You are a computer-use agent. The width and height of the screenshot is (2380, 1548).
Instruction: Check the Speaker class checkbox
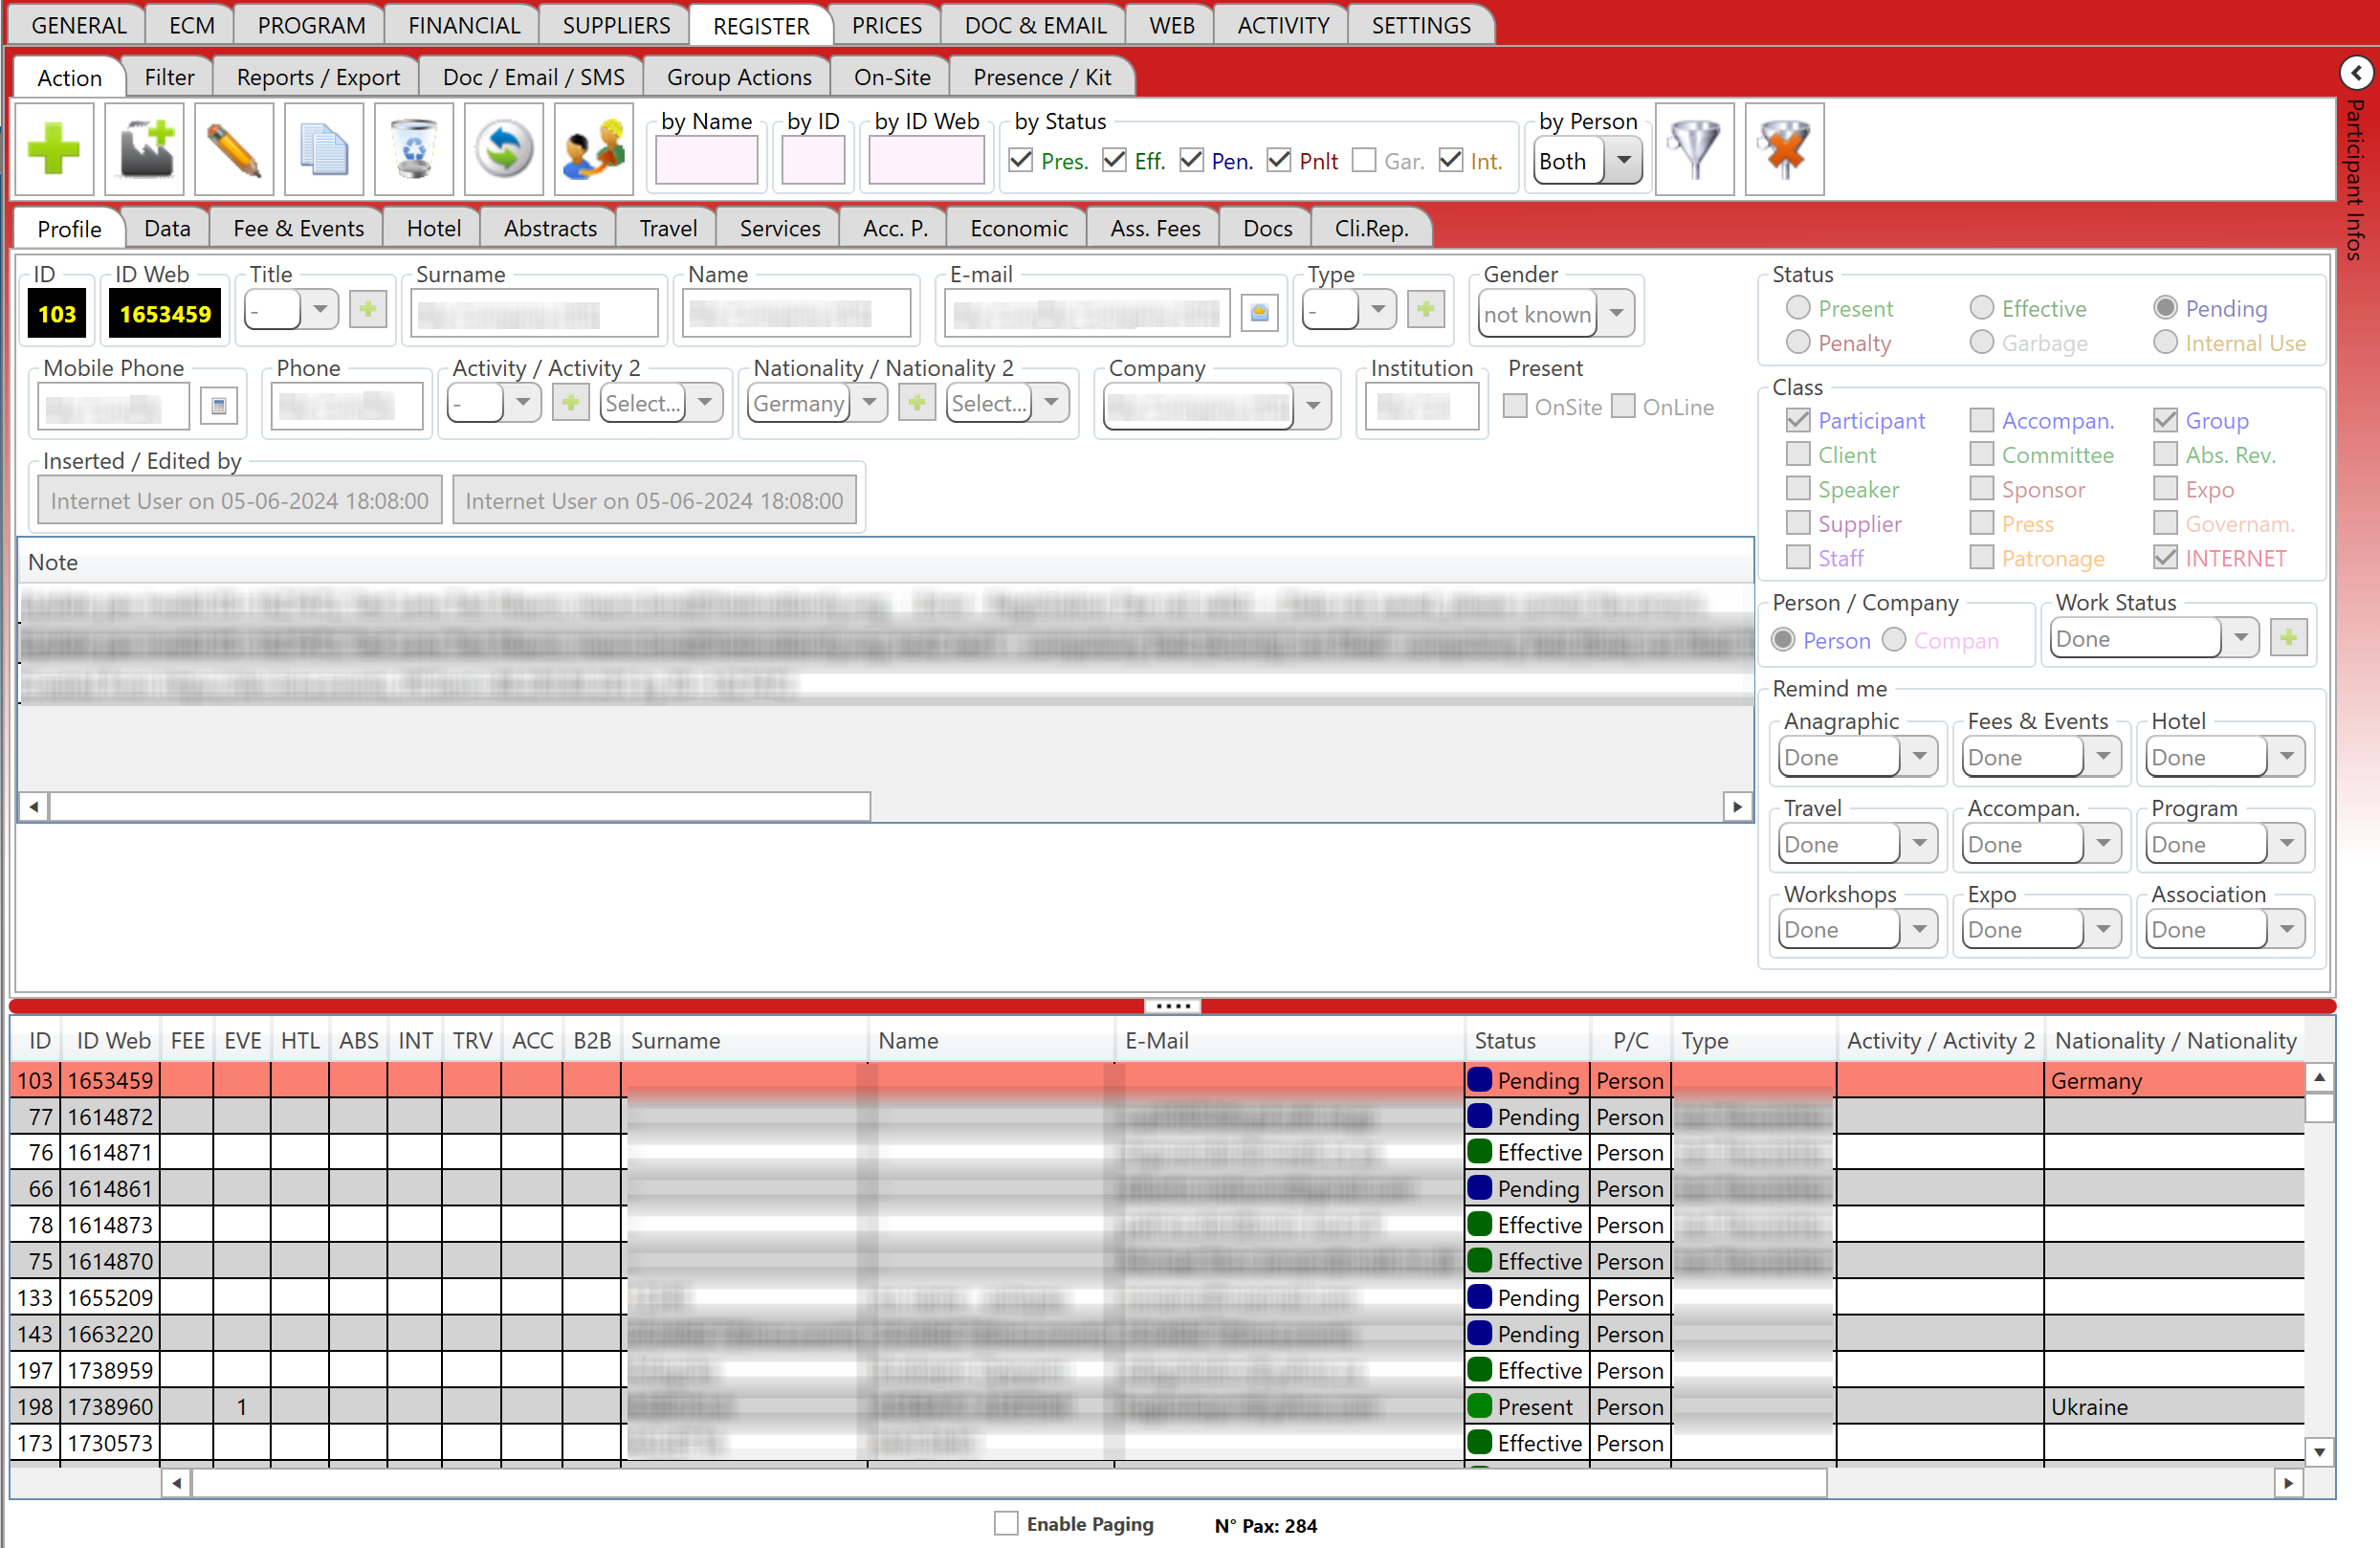1798,489
